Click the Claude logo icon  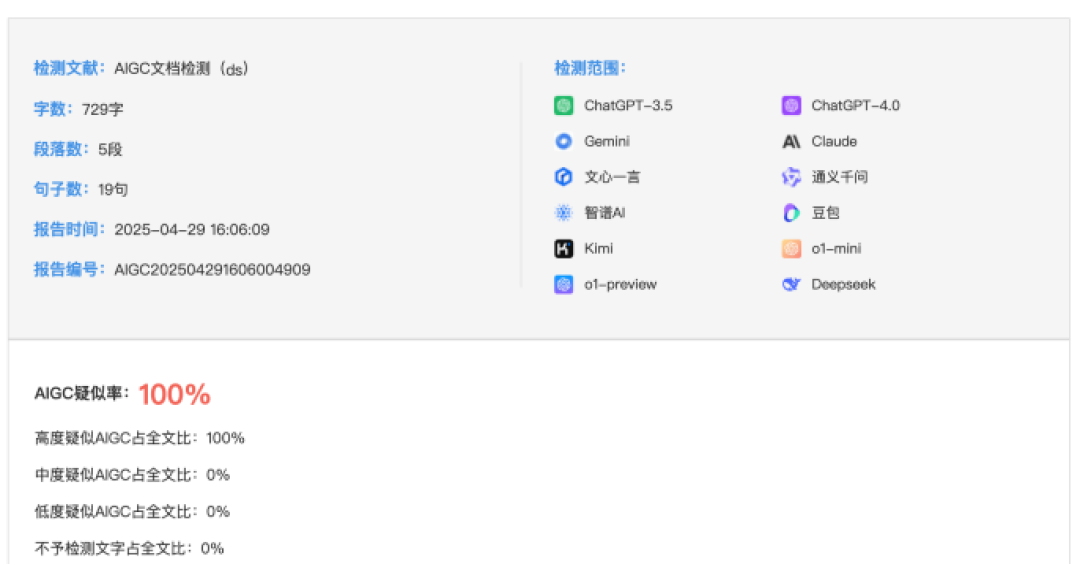(x=791, y=141)
